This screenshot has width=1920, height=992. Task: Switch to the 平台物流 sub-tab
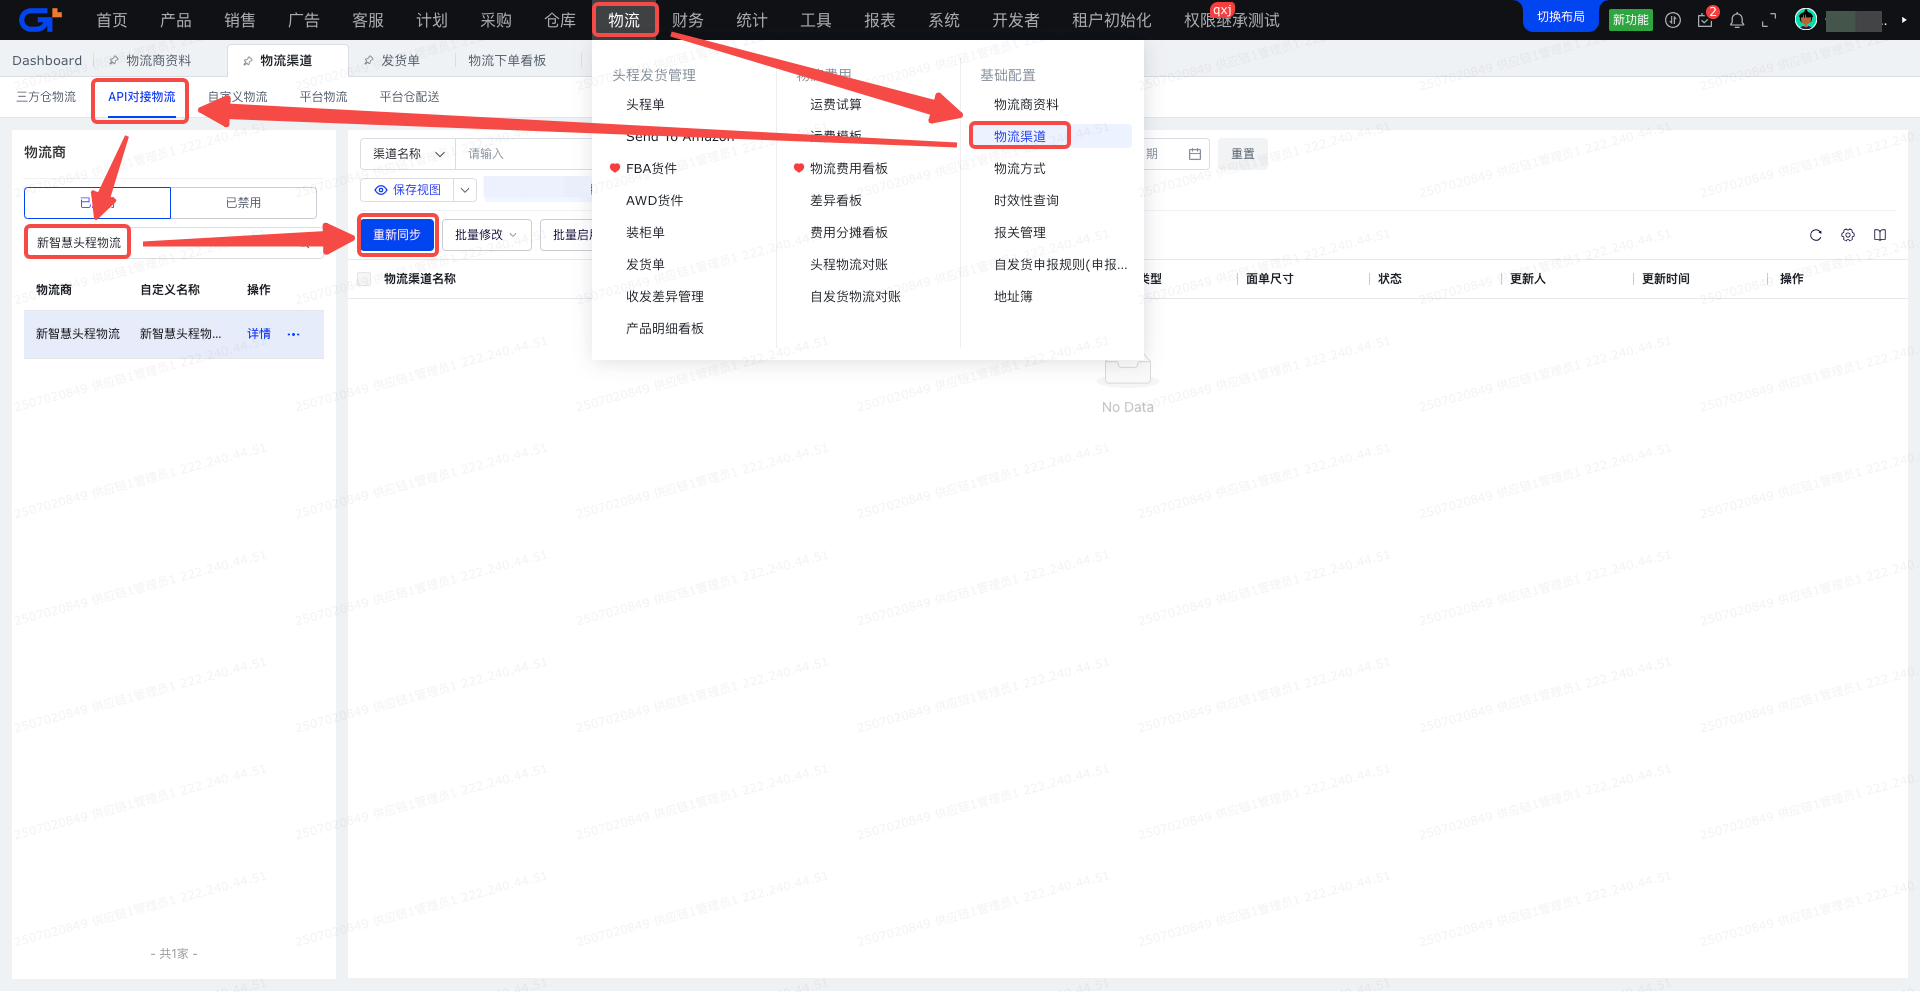324,97
